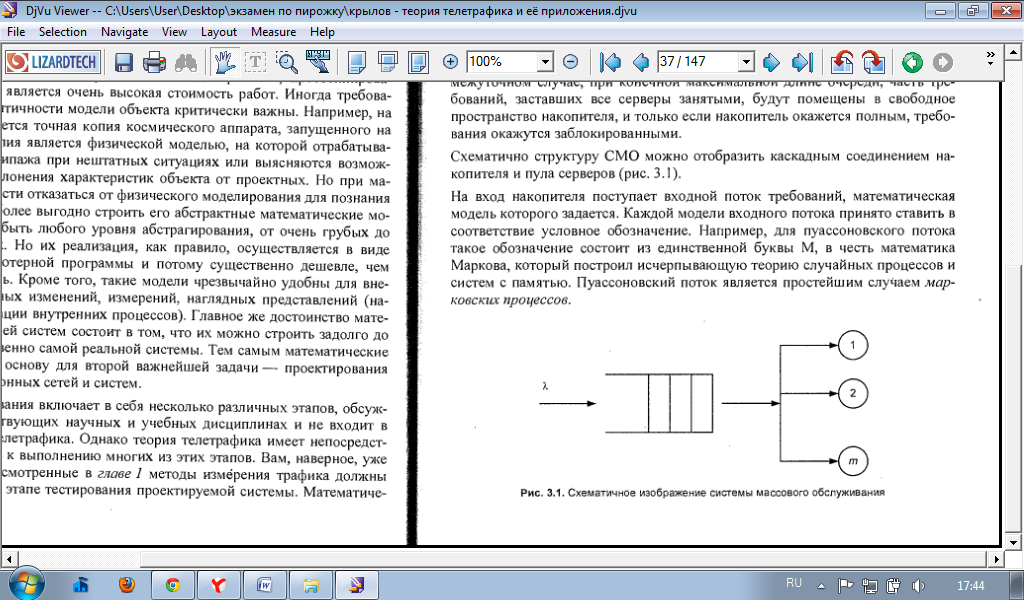The image size is (1024, 600).
Task: Save the document with the floppy icon
Action: click(x=123, y=63)
